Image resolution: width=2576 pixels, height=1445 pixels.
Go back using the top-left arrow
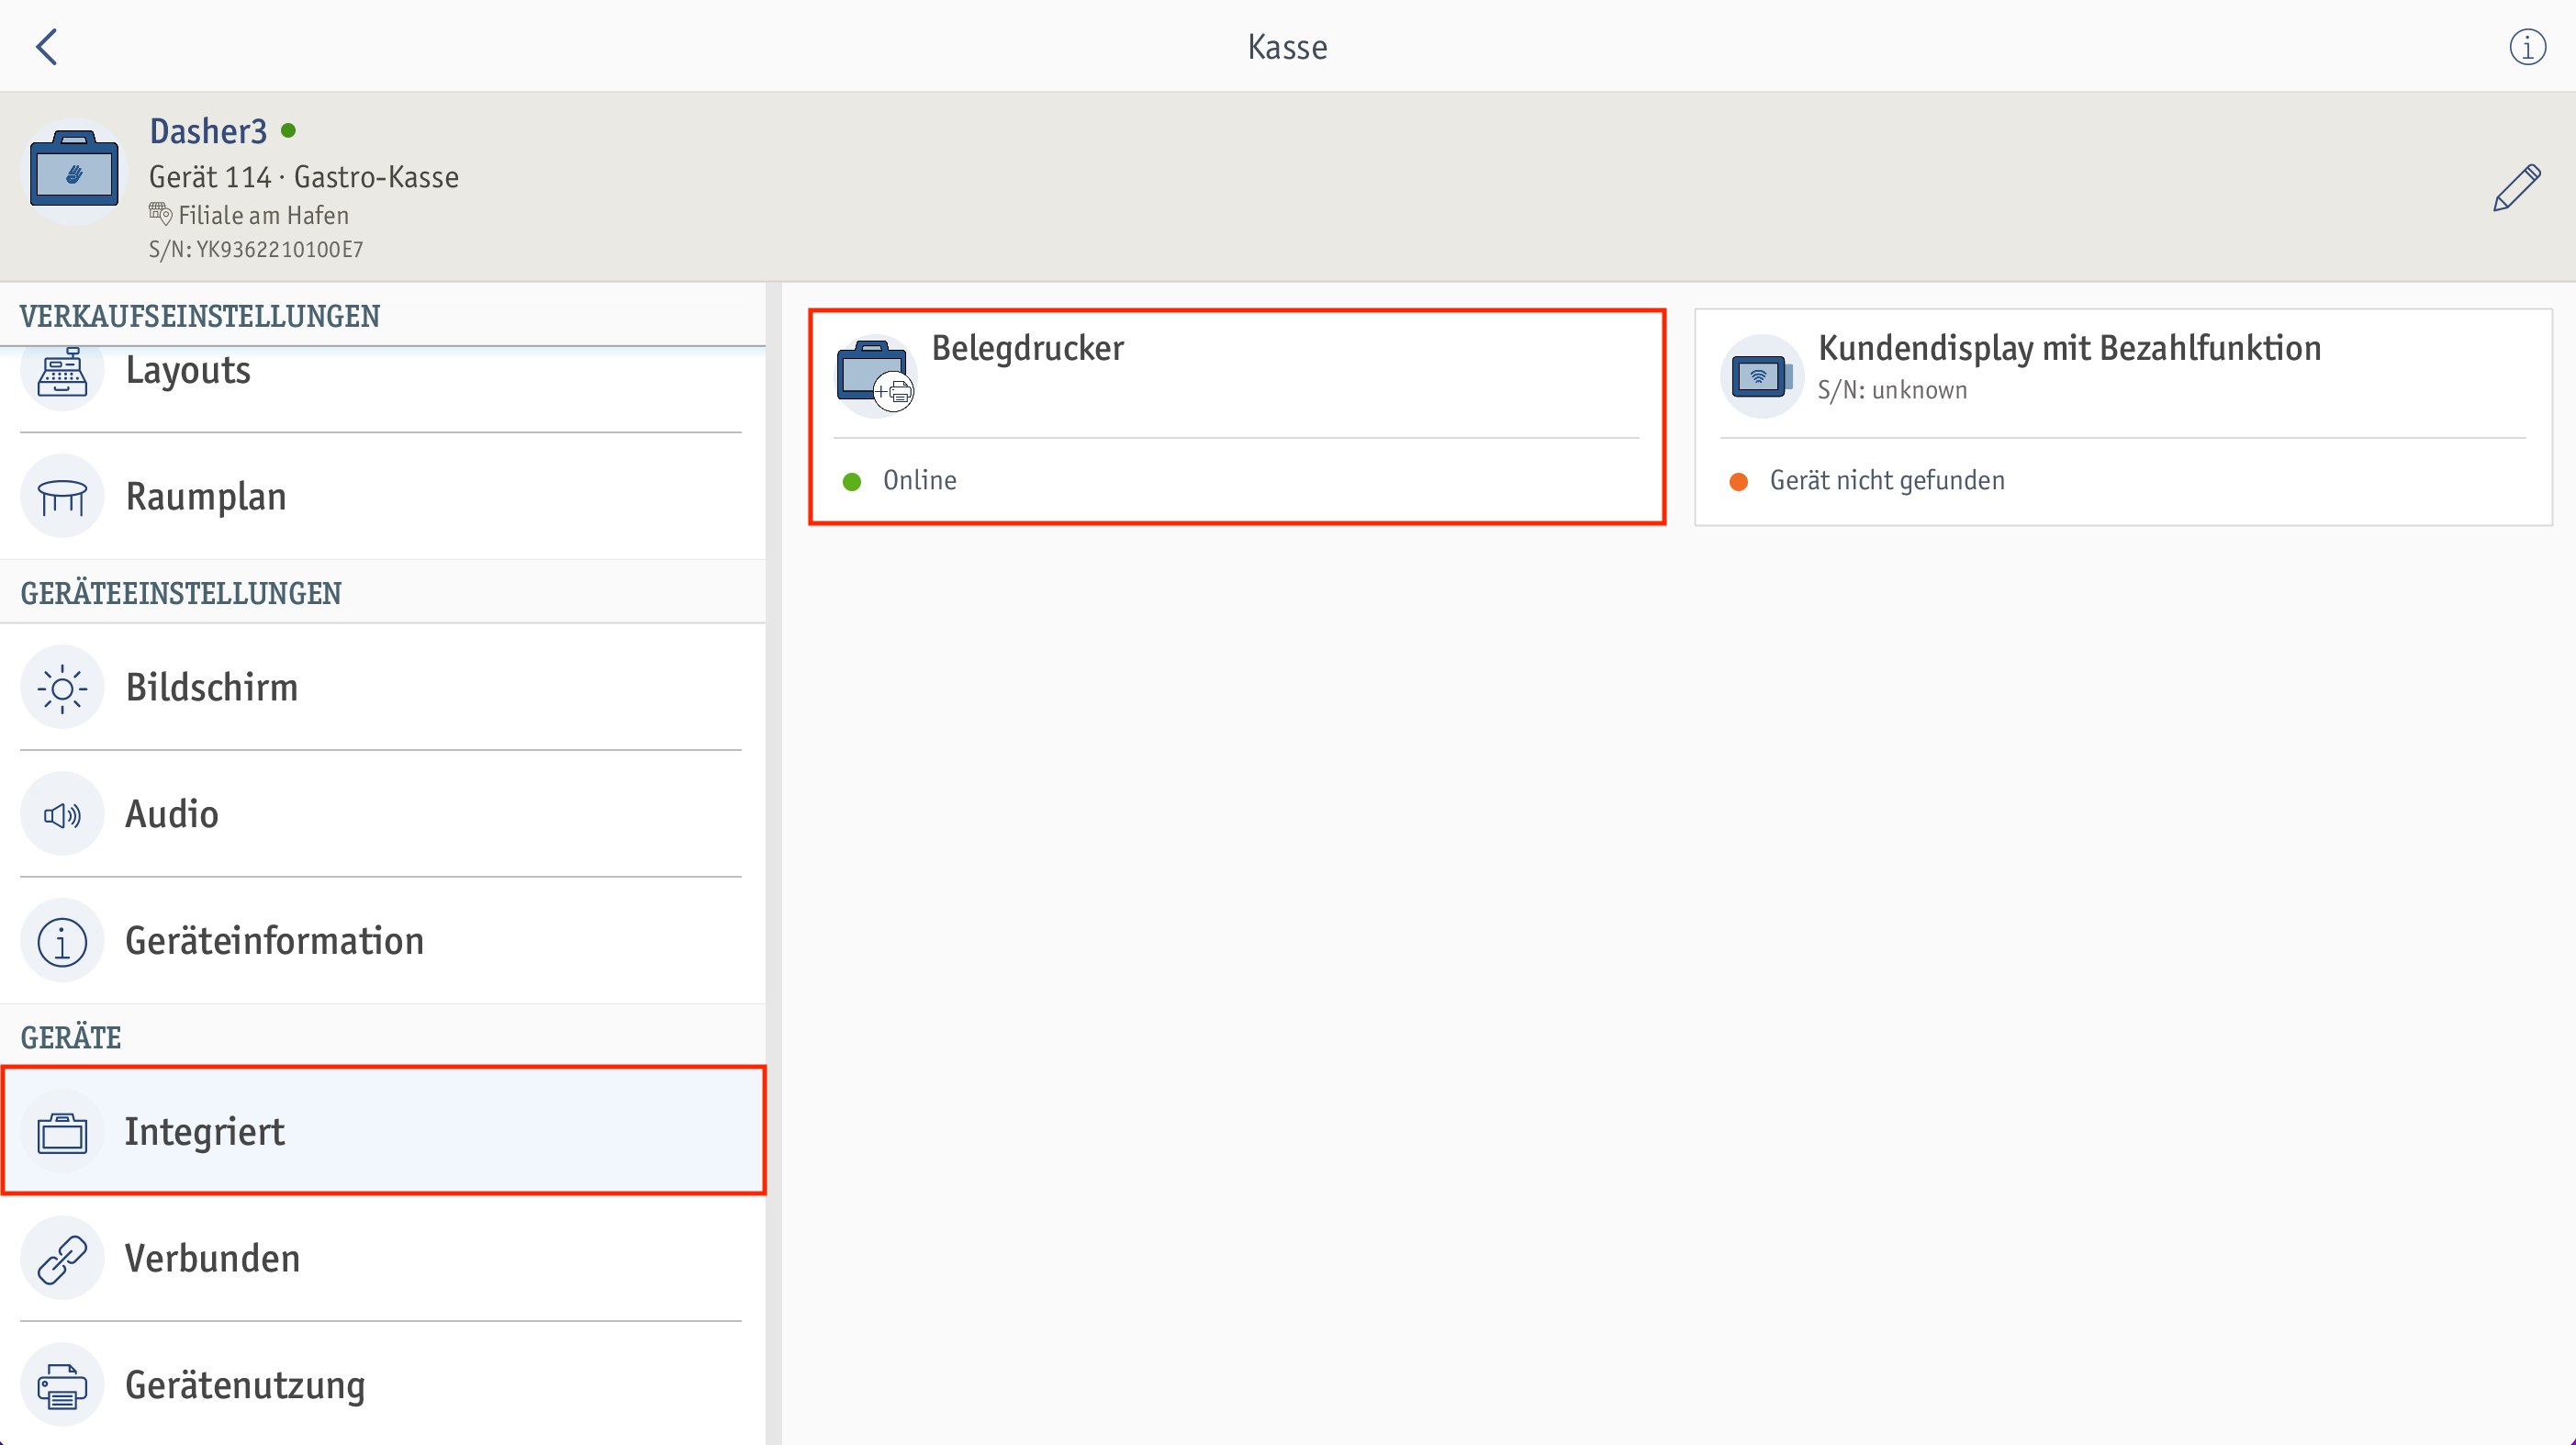(47, 46)
